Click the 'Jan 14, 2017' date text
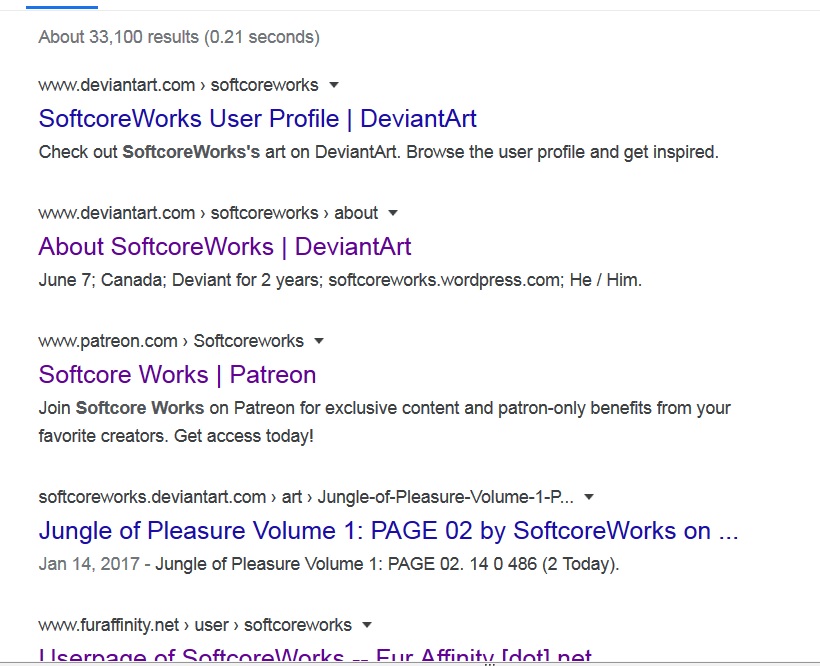 (x=89, y=564)
